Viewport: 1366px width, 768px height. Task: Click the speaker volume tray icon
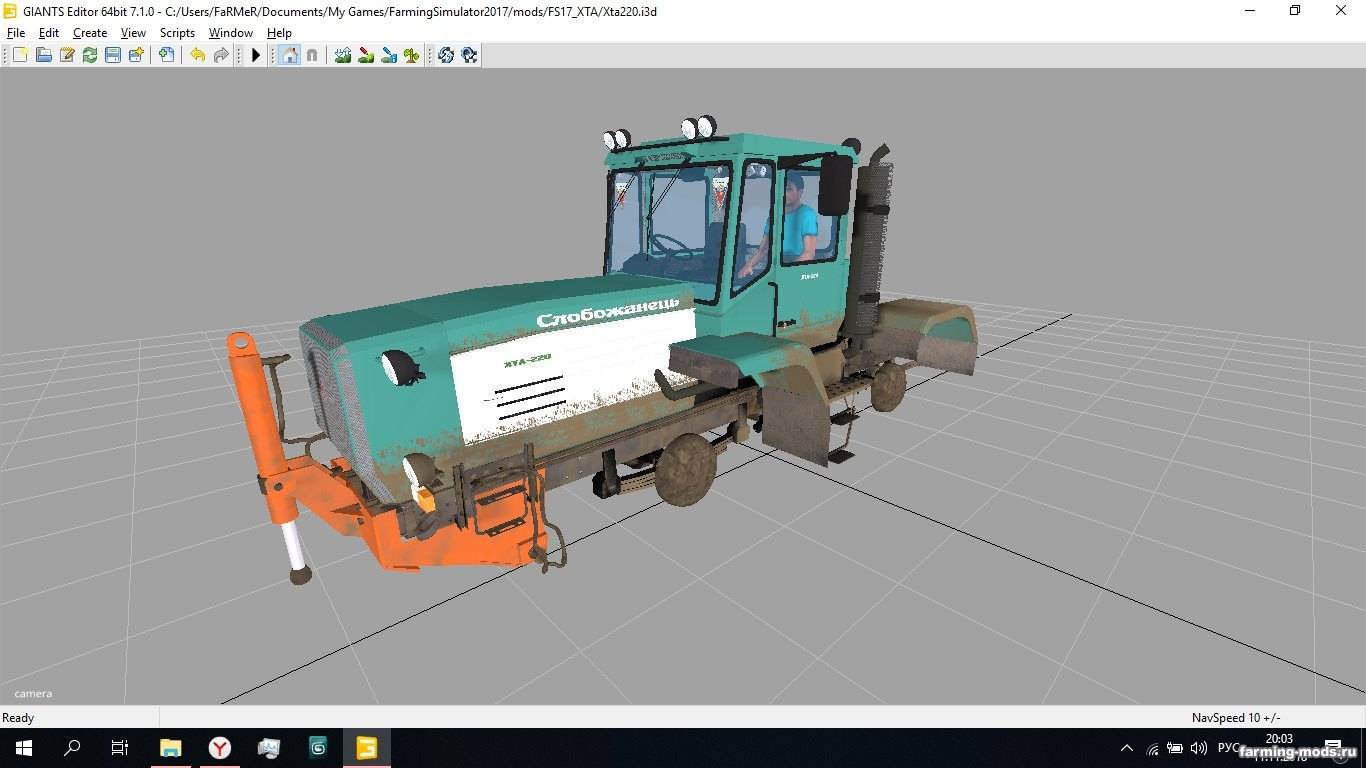point(1199,748)
